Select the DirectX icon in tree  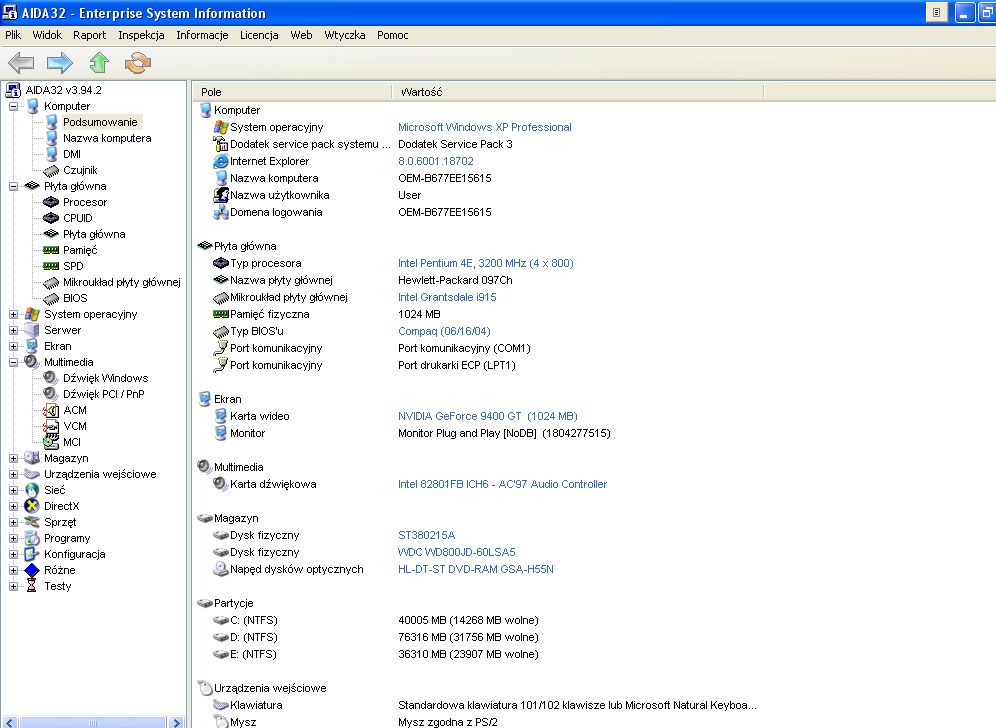point(32,506)
